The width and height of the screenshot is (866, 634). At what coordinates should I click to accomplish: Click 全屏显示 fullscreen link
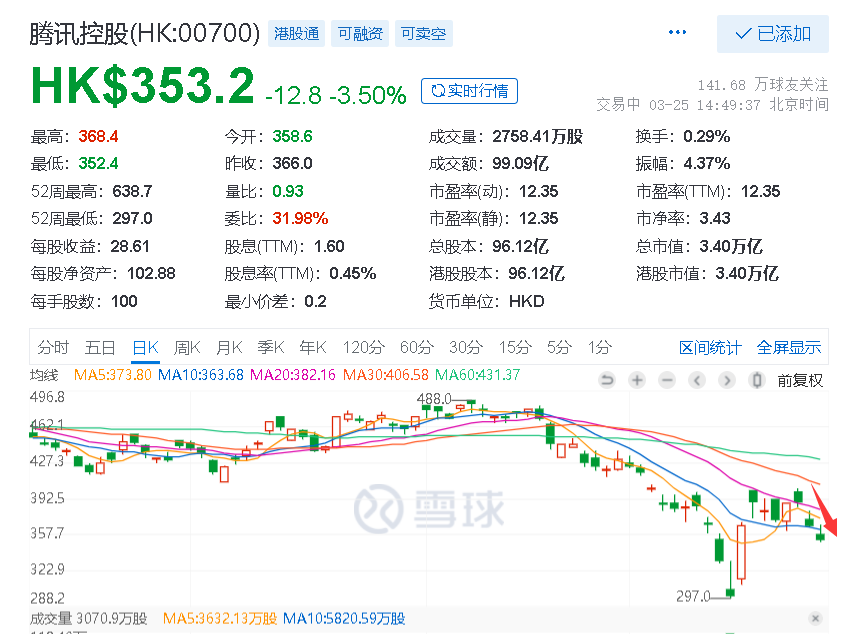[789, 347]
